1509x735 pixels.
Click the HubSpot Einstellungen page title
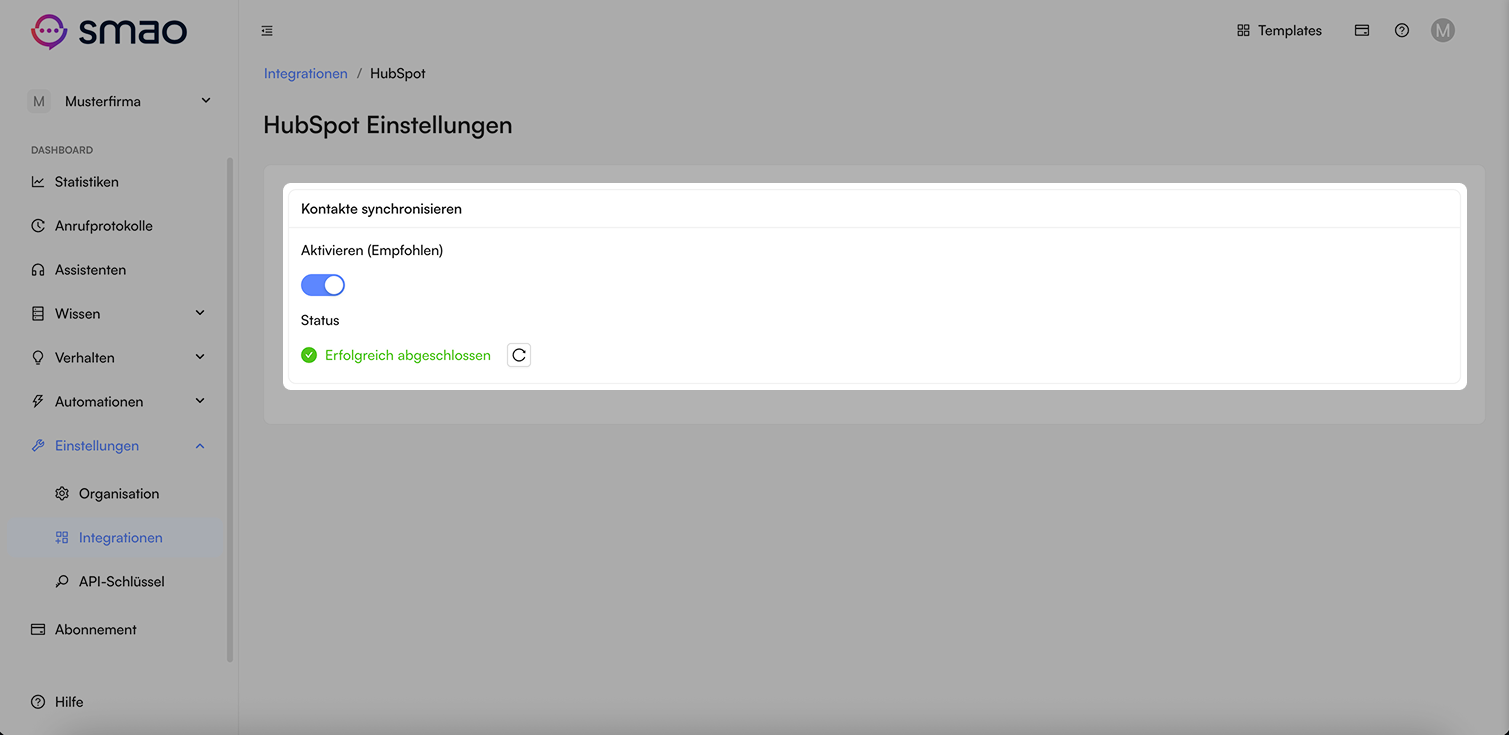[x=388, y=125]
